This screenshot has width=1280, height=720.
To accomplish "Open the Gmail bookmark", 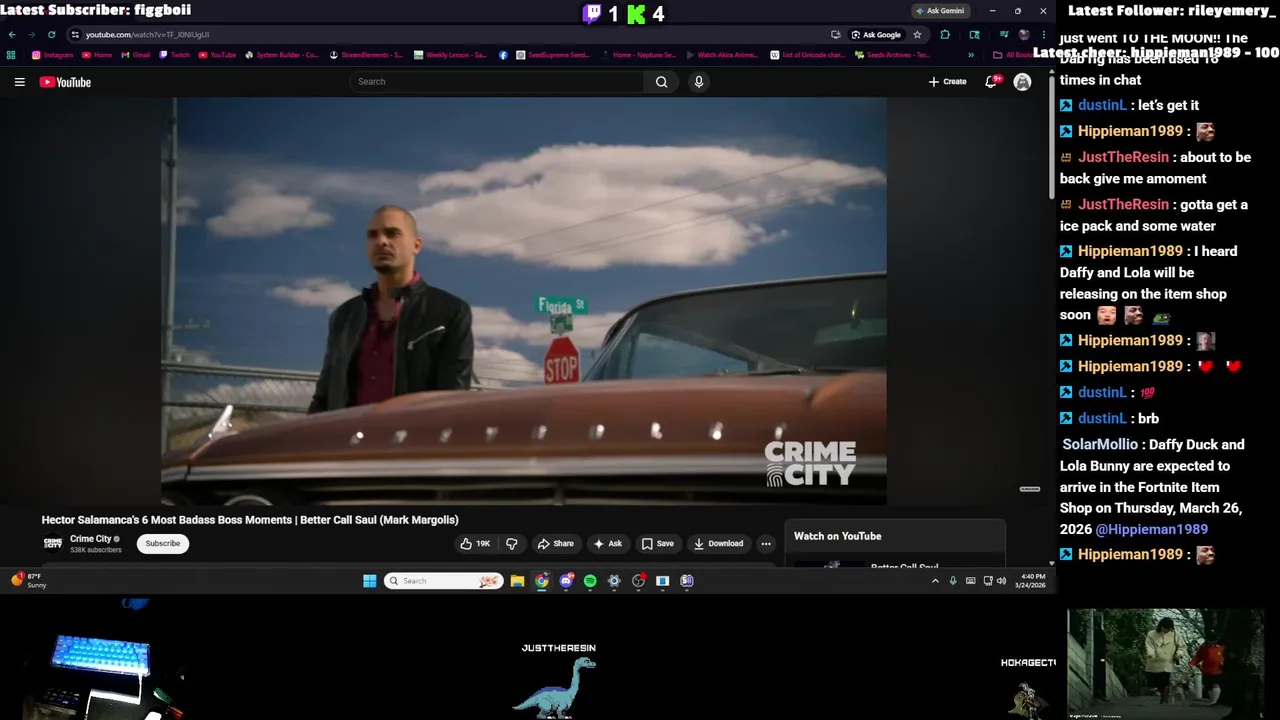I will pyautogui.click(x=134, y=55).
